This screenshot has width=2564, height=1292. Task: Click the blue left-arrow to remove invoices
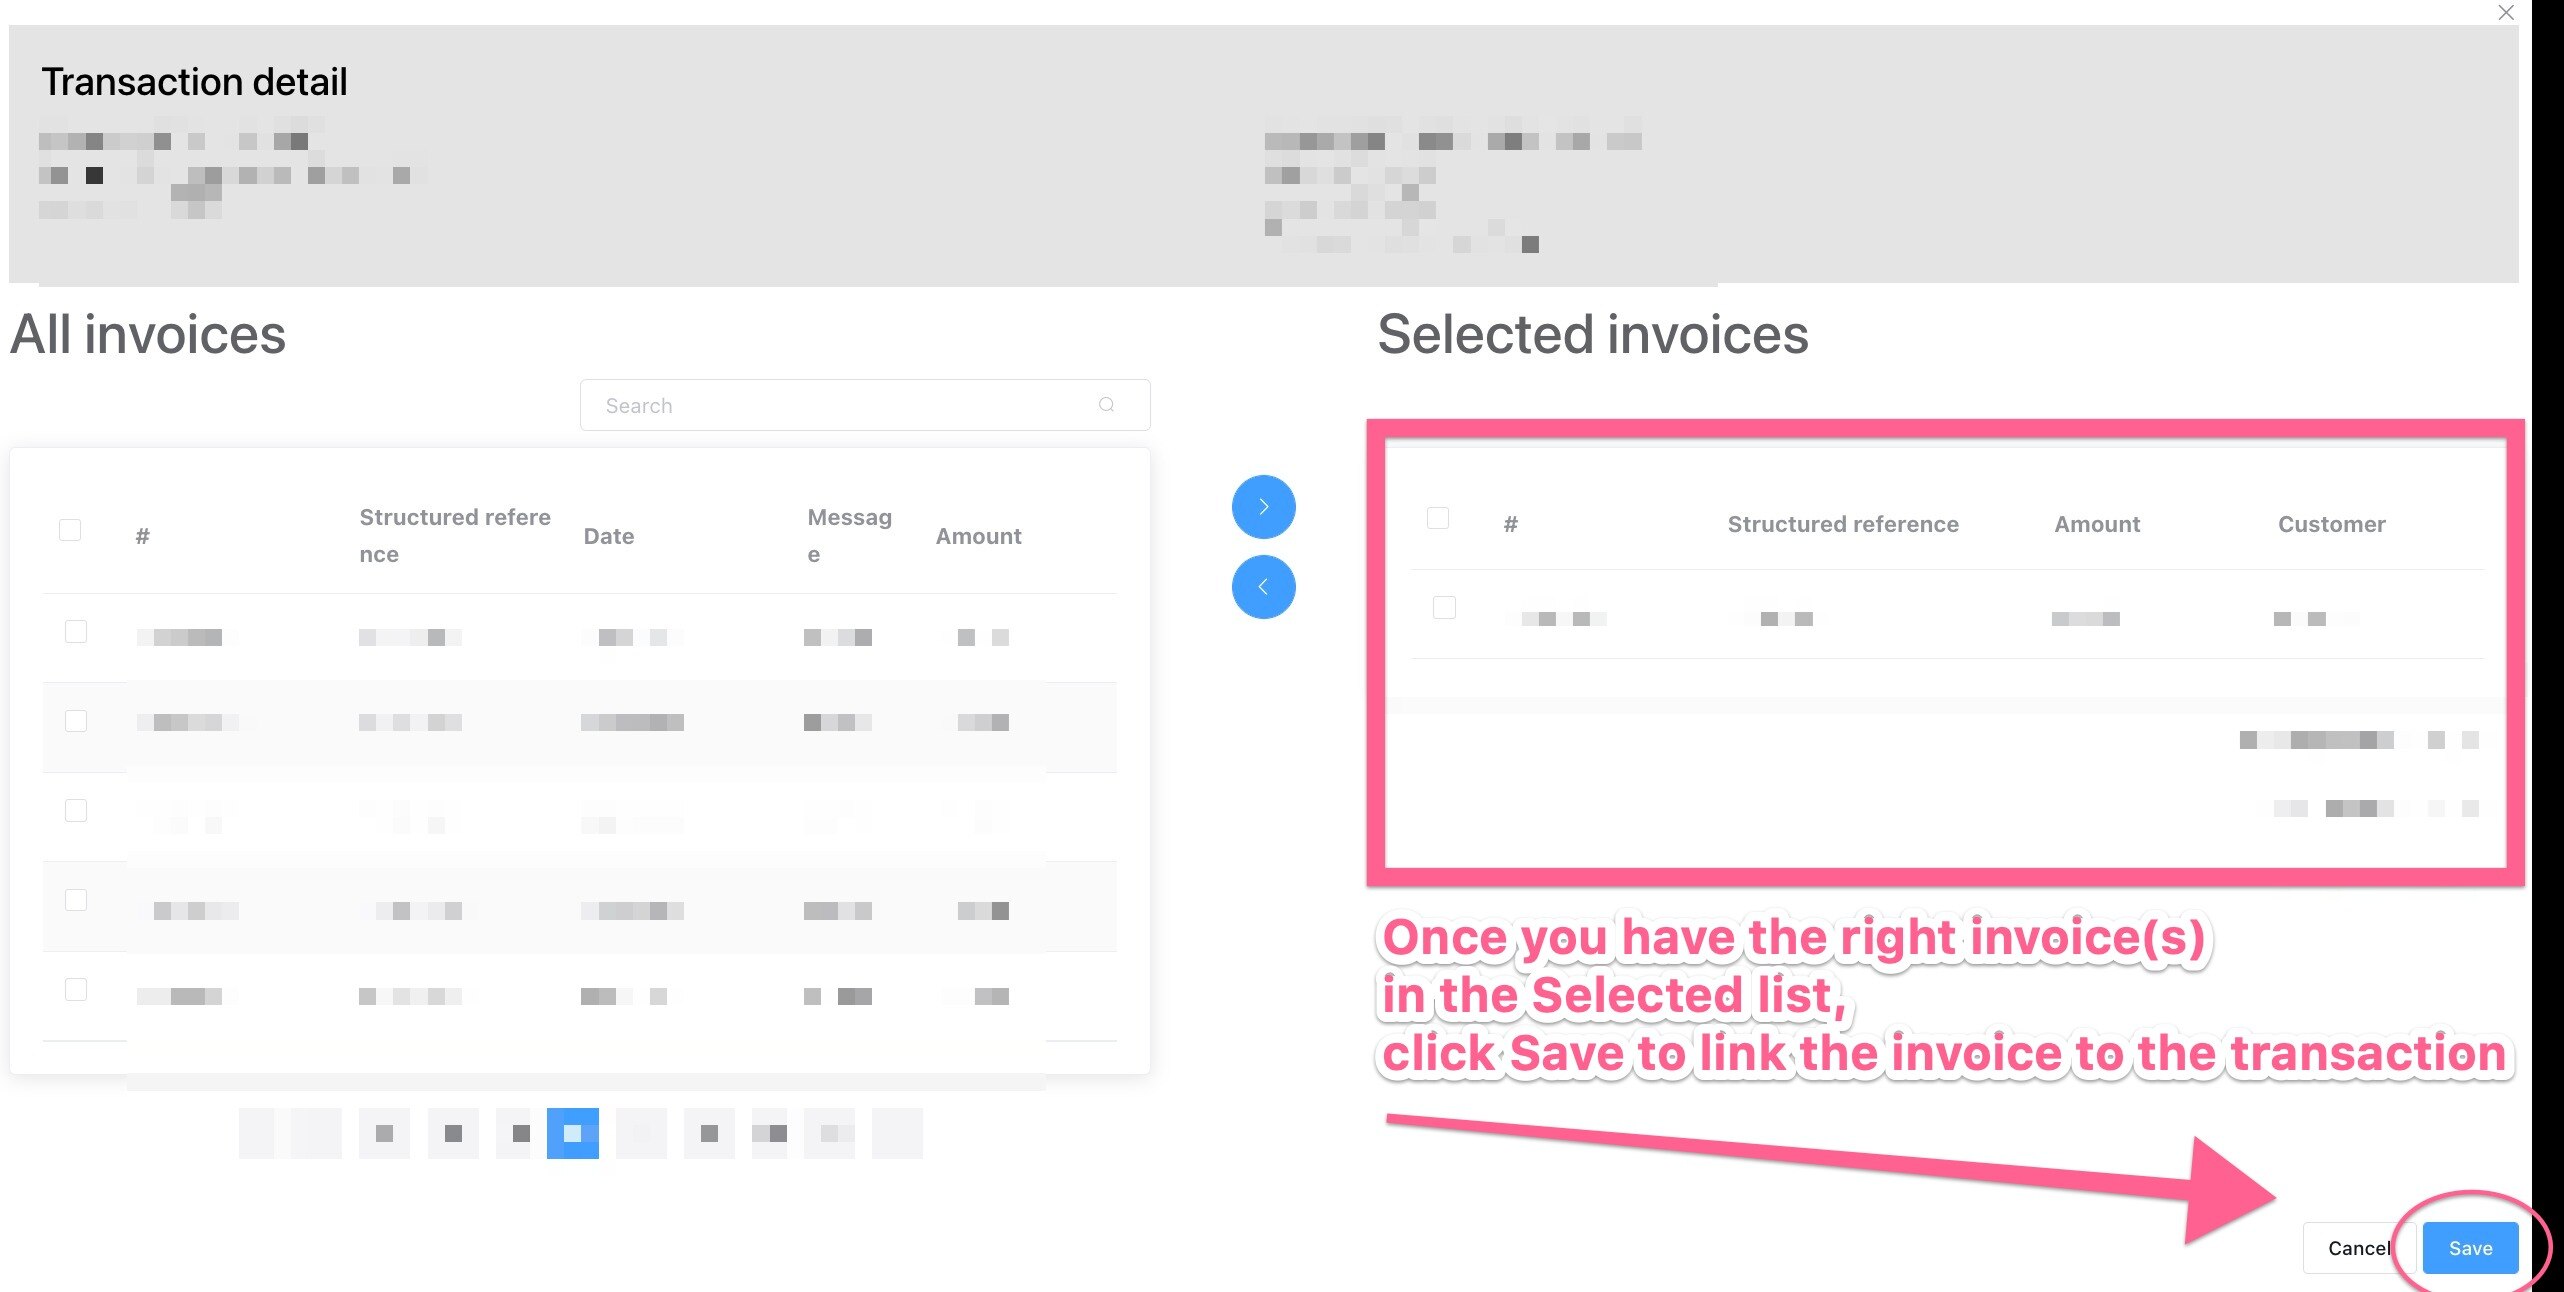coord(1263,587)
